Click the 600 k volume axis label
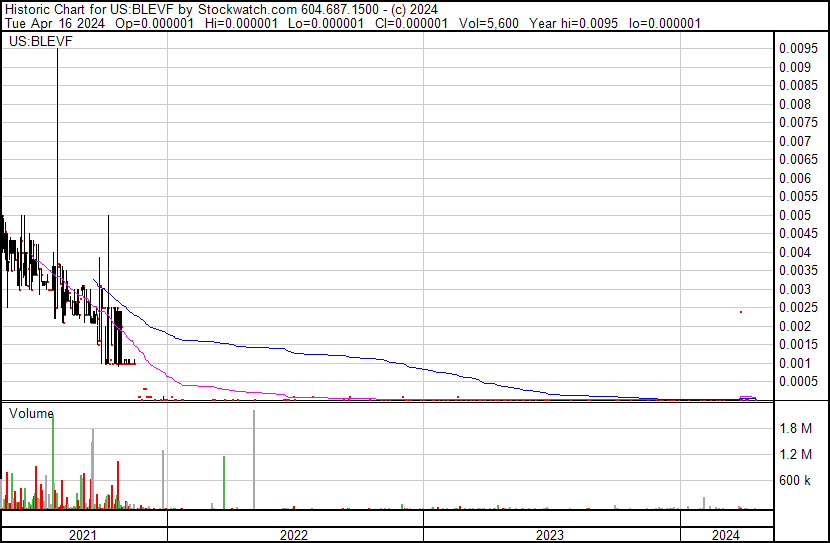Screen dimensions: 830x543 pos(795,481)
